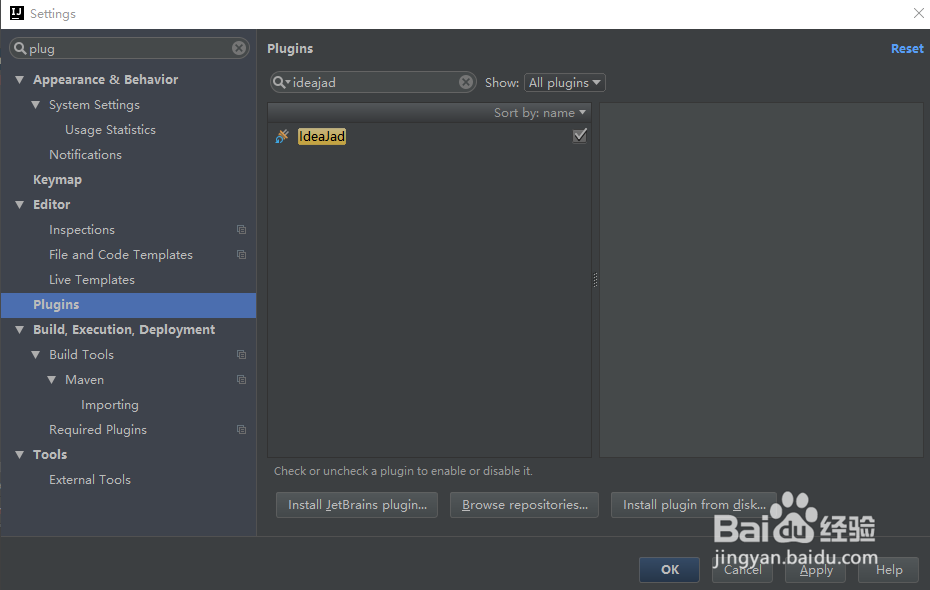This screenshot has height=590, width=930.
Task: Open Maven Importing settings page
Action: 110,404
